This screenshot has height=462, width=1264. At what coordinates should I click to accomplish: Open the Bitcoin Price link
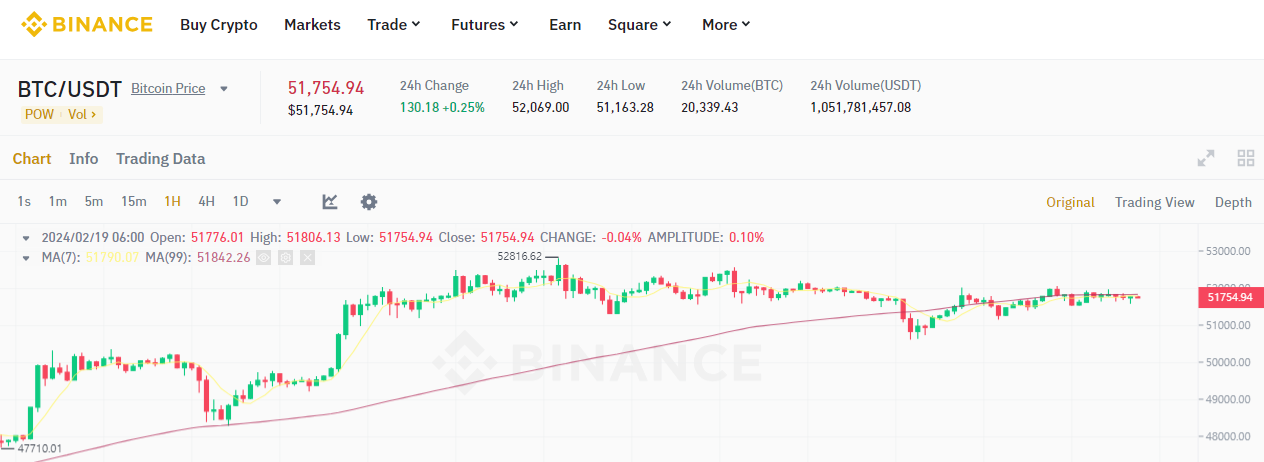[x=168, y=89]
